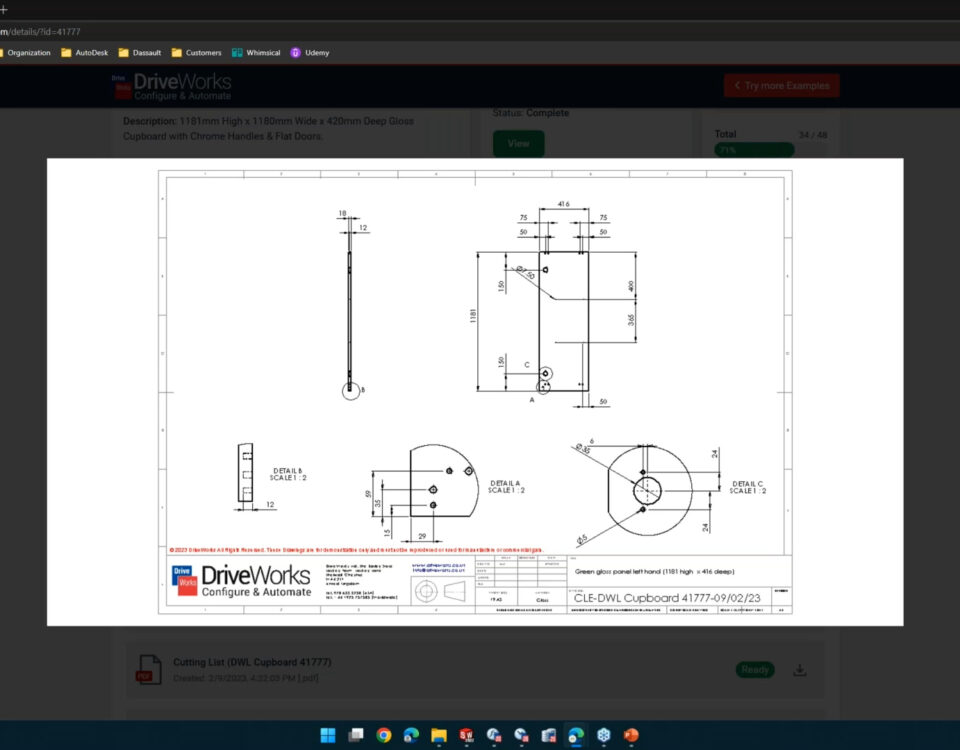Click the 71% progress bar
This screenshot has width=960, height=750.
click(753, 148)
